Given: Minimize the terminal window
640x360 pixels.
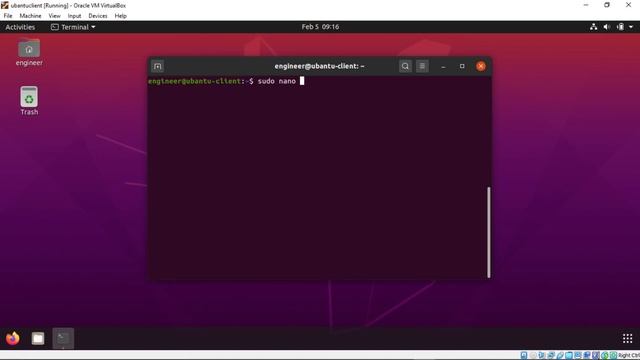Looking at the screenshot, I should (443, 66).
